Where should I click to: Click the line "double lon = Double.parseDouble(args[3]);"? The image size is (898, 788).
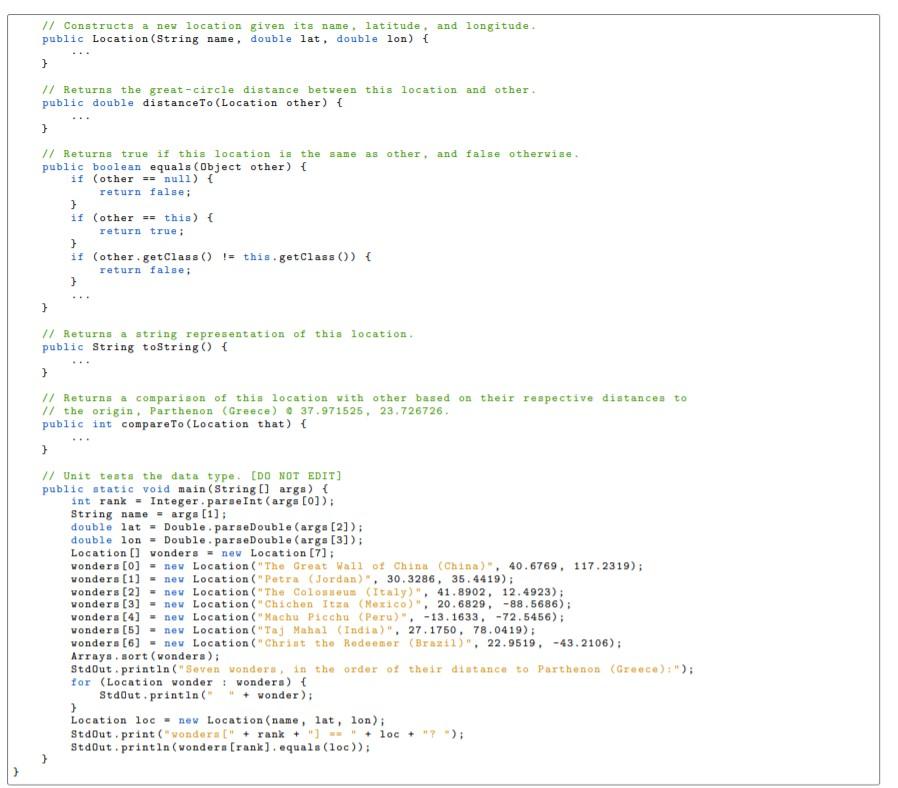[217, 540]
